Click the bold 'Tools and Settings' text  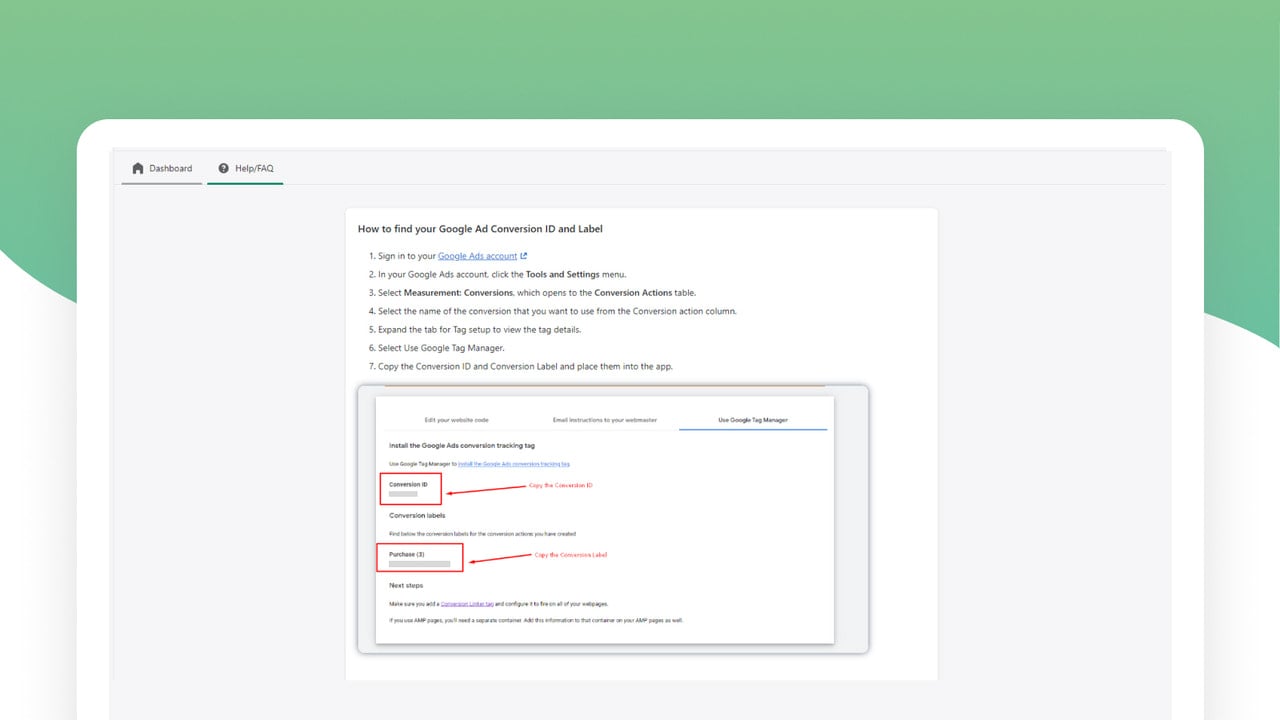(x=563, y=274)
